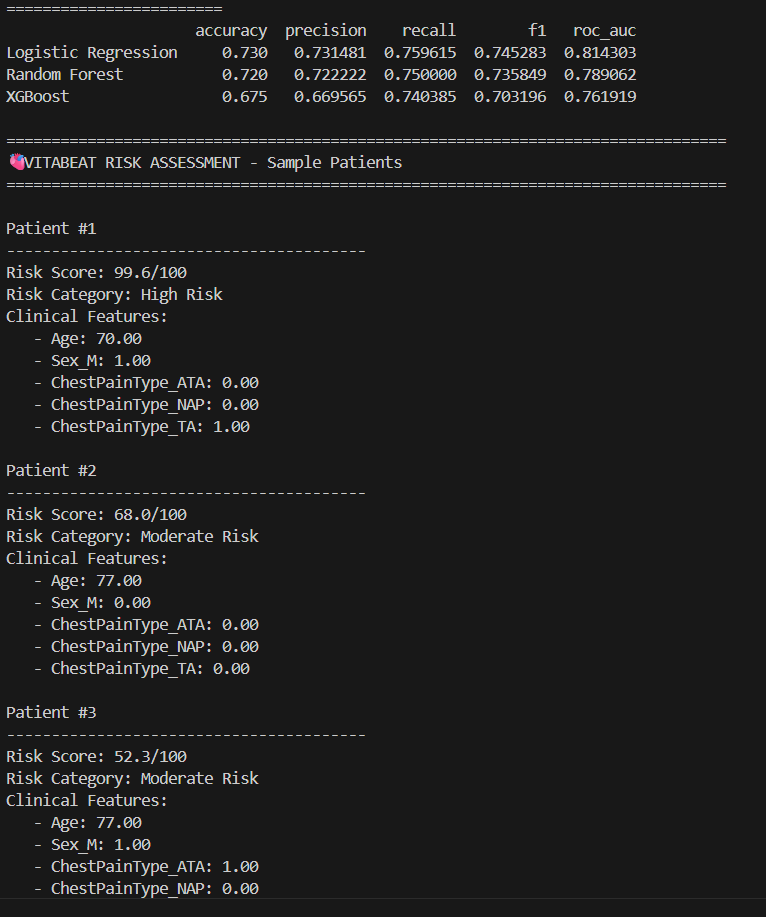Select the 'Patient #2' heading
Image resolution: width=766 pixels, height=917 pixels.
coord(51,471)
